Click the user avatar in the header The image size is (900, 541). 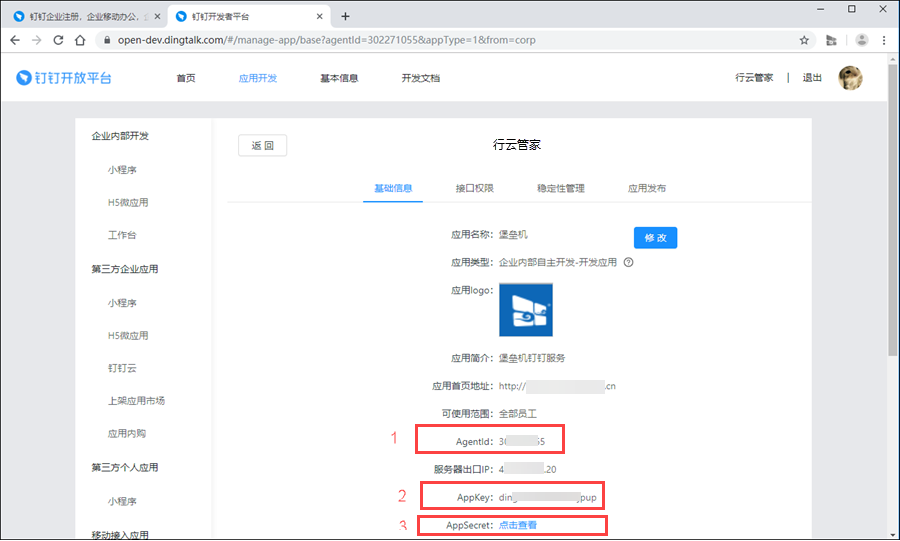[x=850, y=77]
